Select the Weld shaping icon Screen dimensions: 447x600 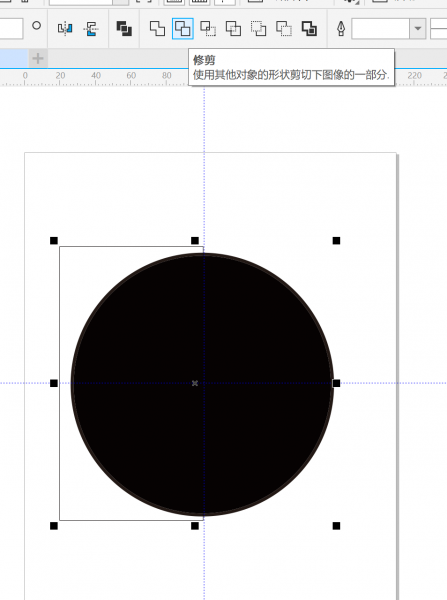(x=157, y=29)
